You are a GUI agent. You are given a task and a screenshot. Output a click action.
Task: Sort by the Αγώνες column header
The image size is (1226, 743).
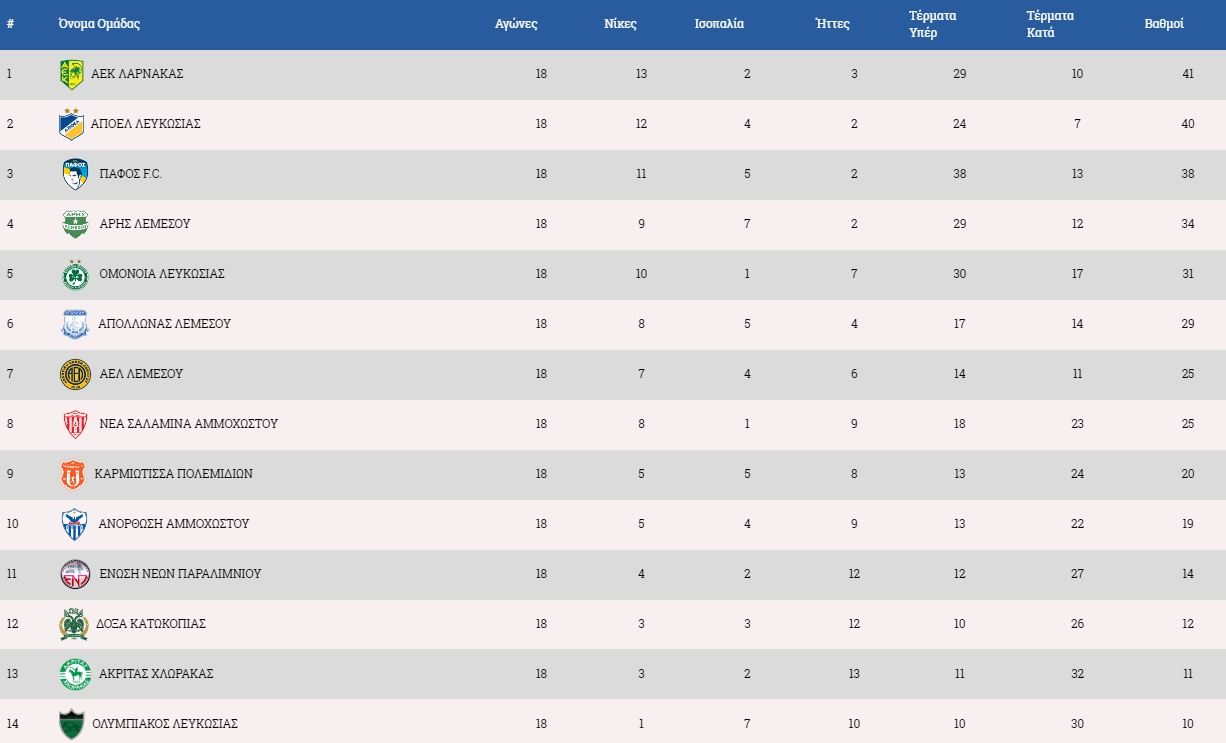(516, 24)
